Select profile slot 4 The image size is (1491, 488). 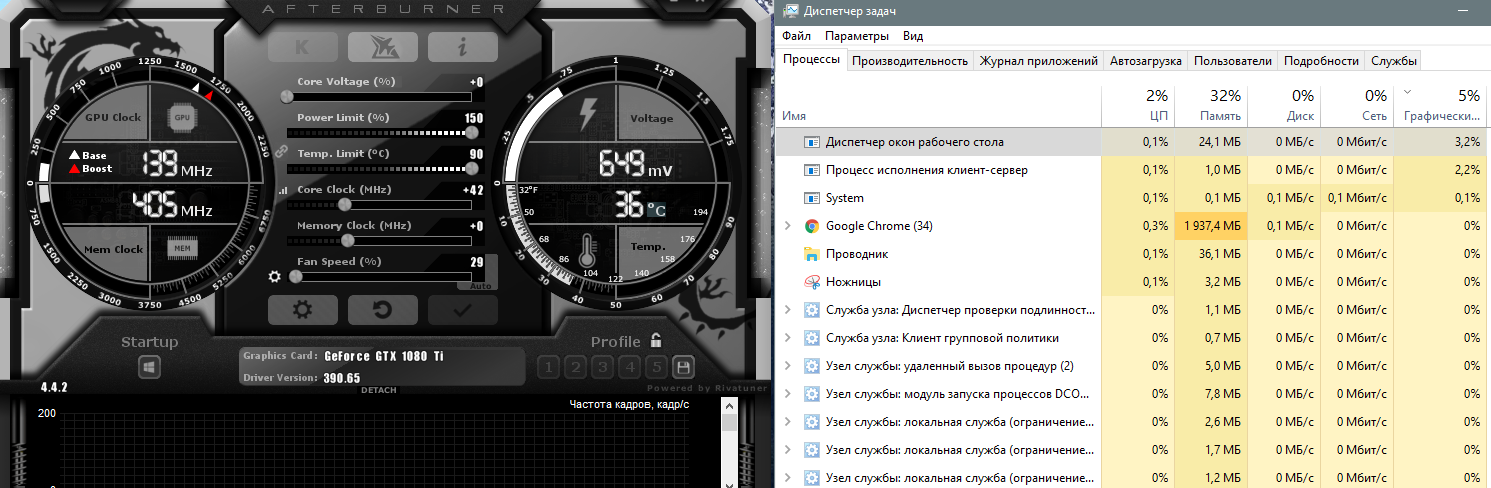tap(629, 367)
